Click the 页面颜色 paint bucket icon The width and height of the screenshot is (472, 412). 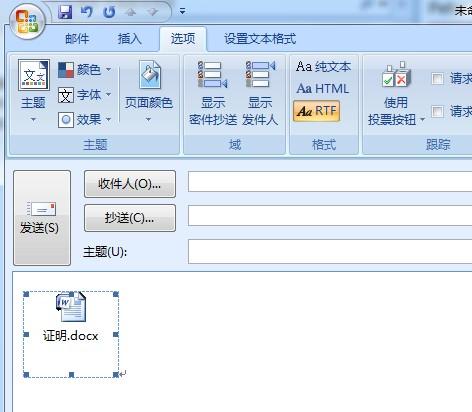(150, 75)
